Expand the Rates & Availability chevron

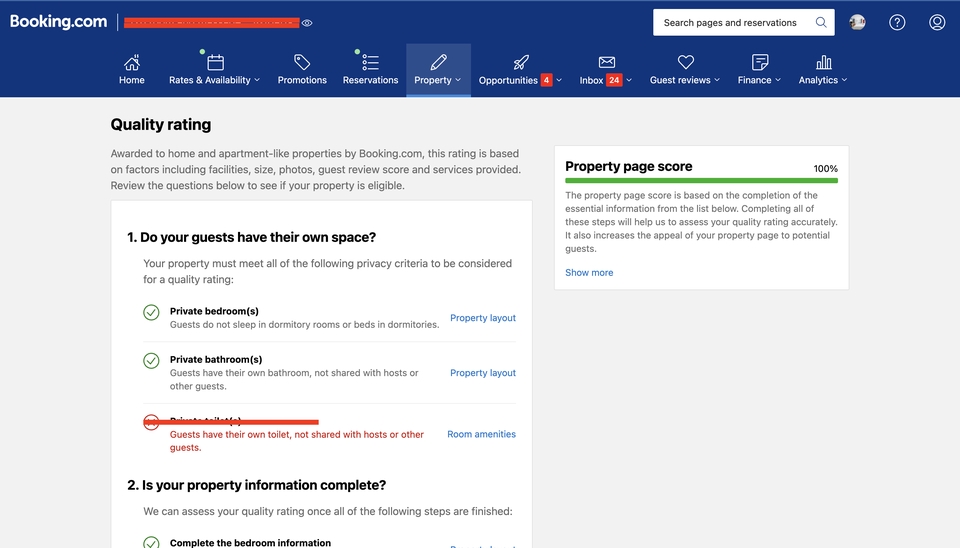[x=257, y=80]
